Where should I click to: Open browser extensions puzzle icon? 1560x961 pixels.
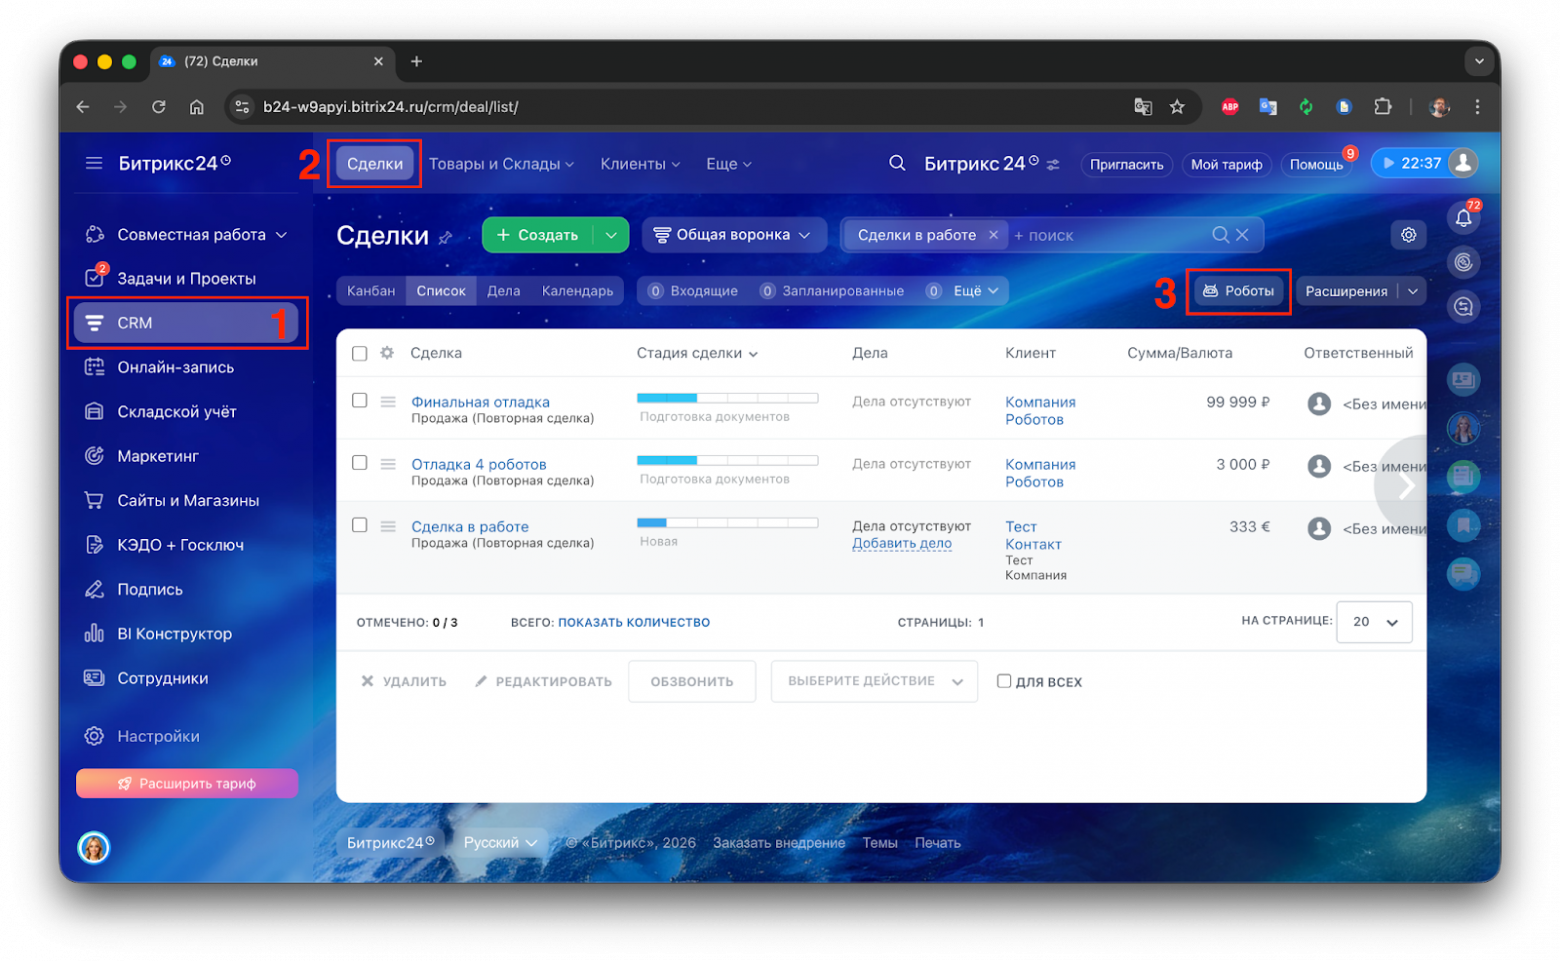pos(1383,107)
